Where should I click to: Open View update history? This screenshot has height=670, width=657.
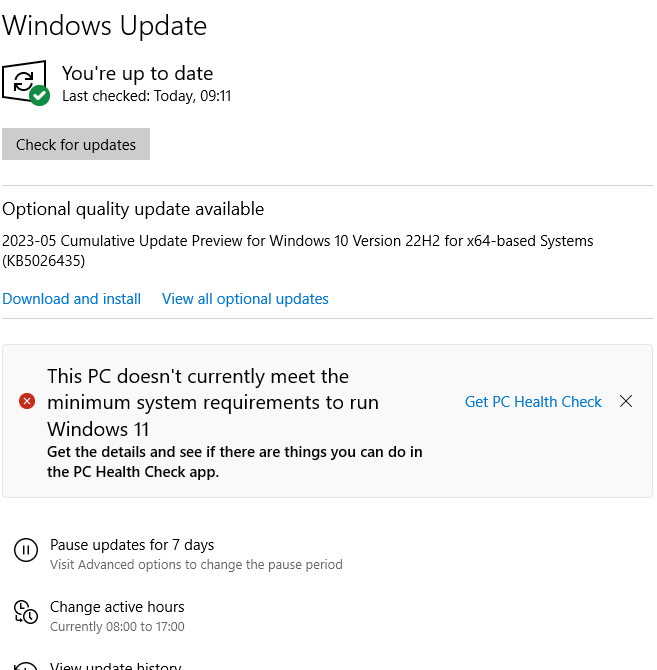pos(115,666)
